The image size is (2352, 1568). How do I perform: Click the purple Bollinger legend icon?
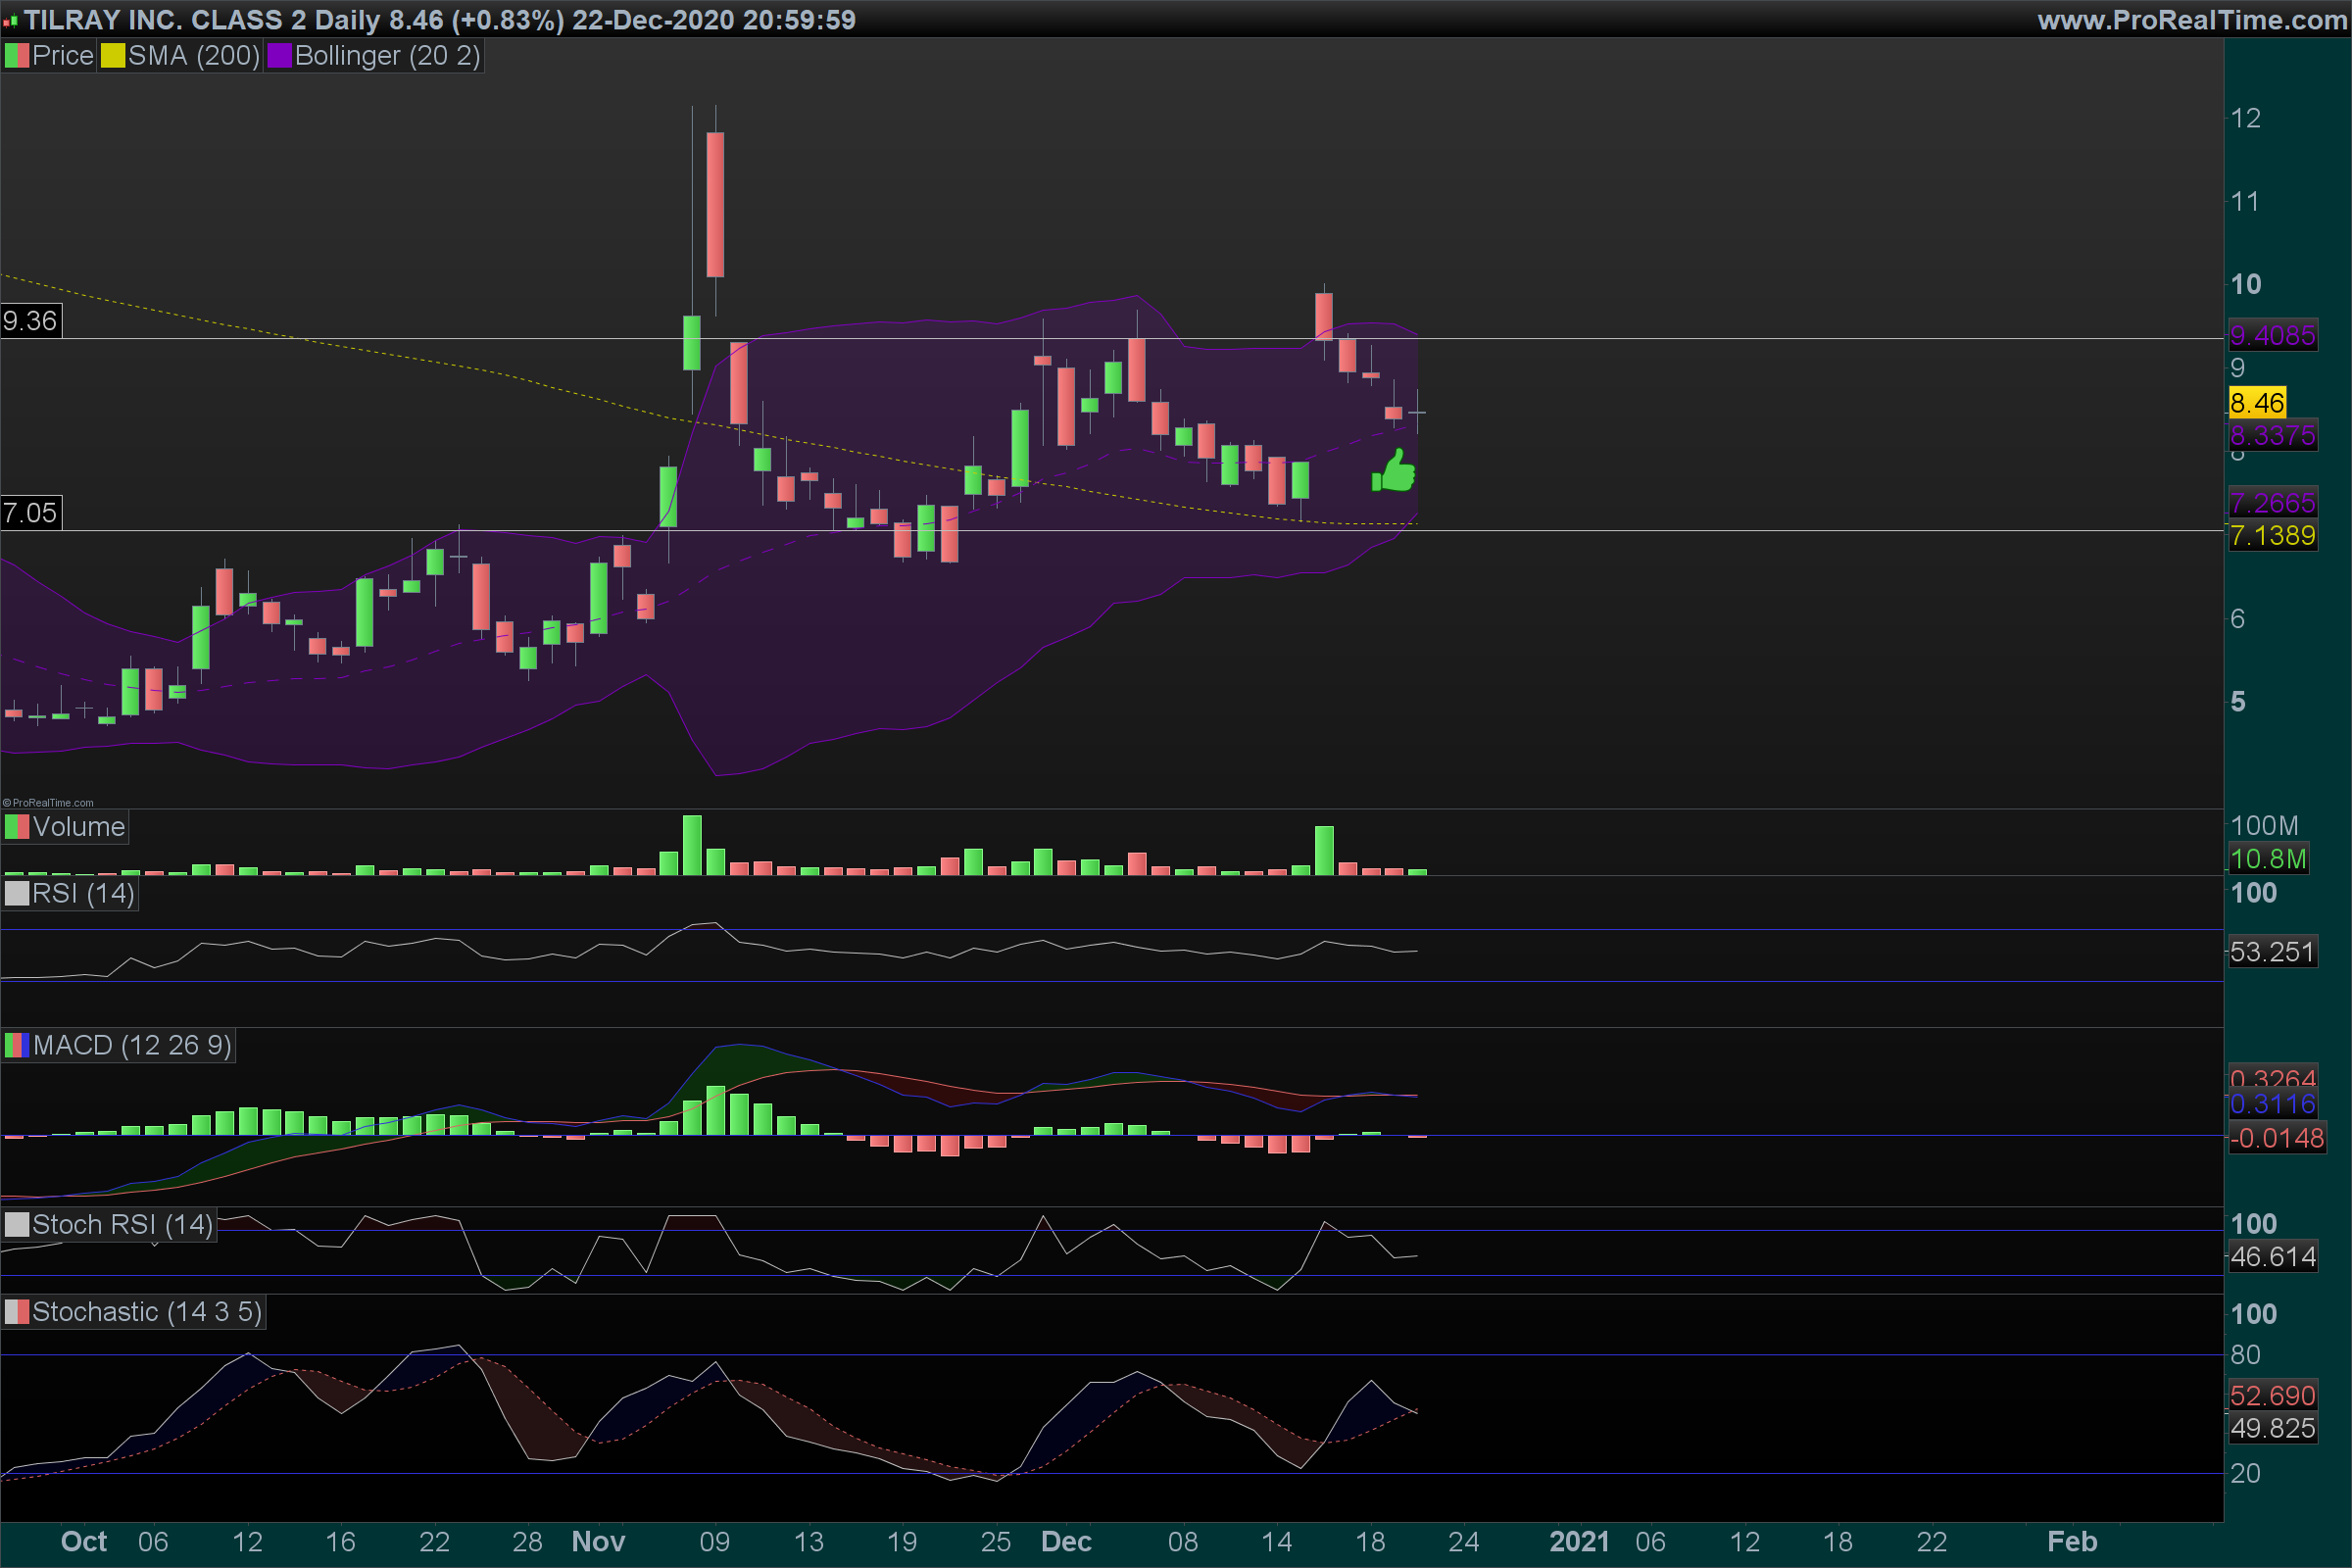coord(279,56)
